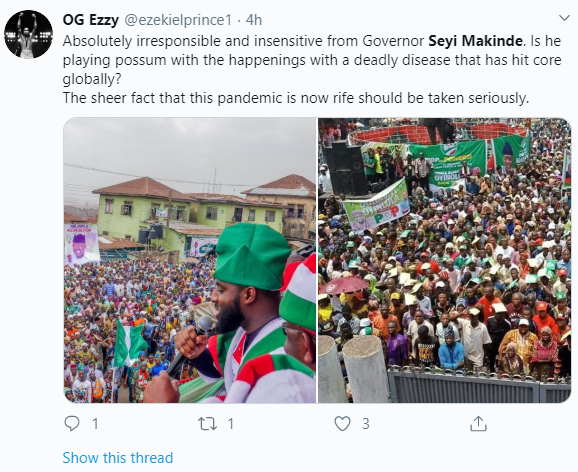This screenshot has height=472, width=578.
Task: Click the reply count number 1
Action: 95,424
